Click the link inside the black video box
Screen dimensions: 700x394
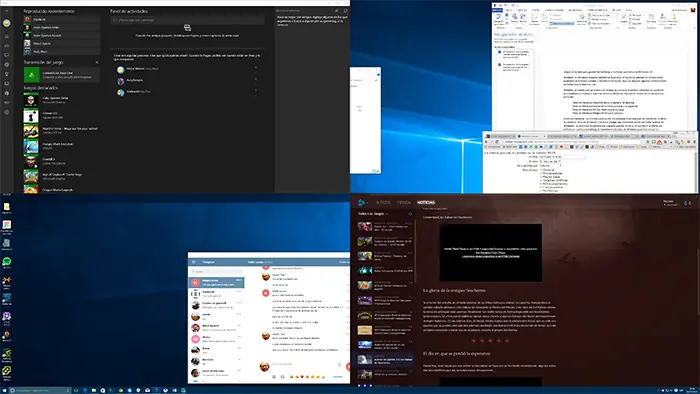pyautogui.click(x=491, y=257)
